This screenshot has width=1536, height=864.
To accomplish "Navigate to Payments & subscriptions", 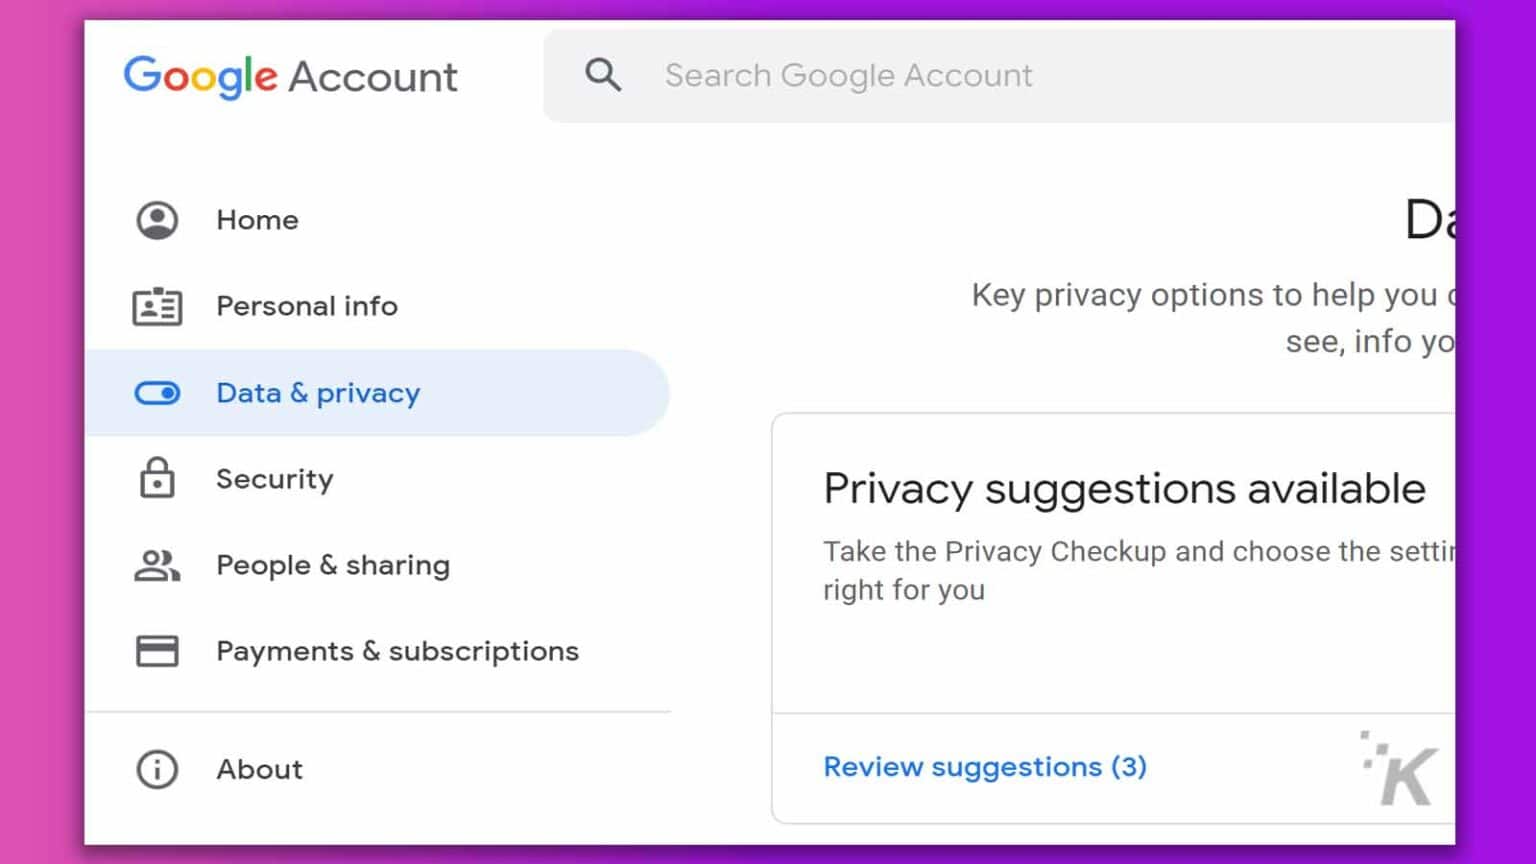I will [397, 650].
